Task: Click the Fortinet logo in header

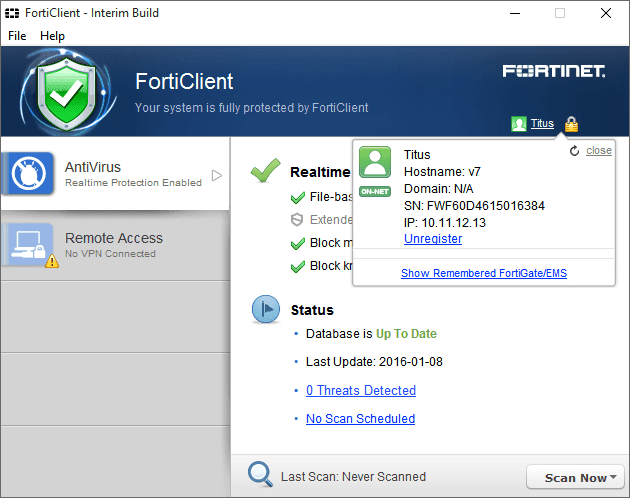Action: 554,71
